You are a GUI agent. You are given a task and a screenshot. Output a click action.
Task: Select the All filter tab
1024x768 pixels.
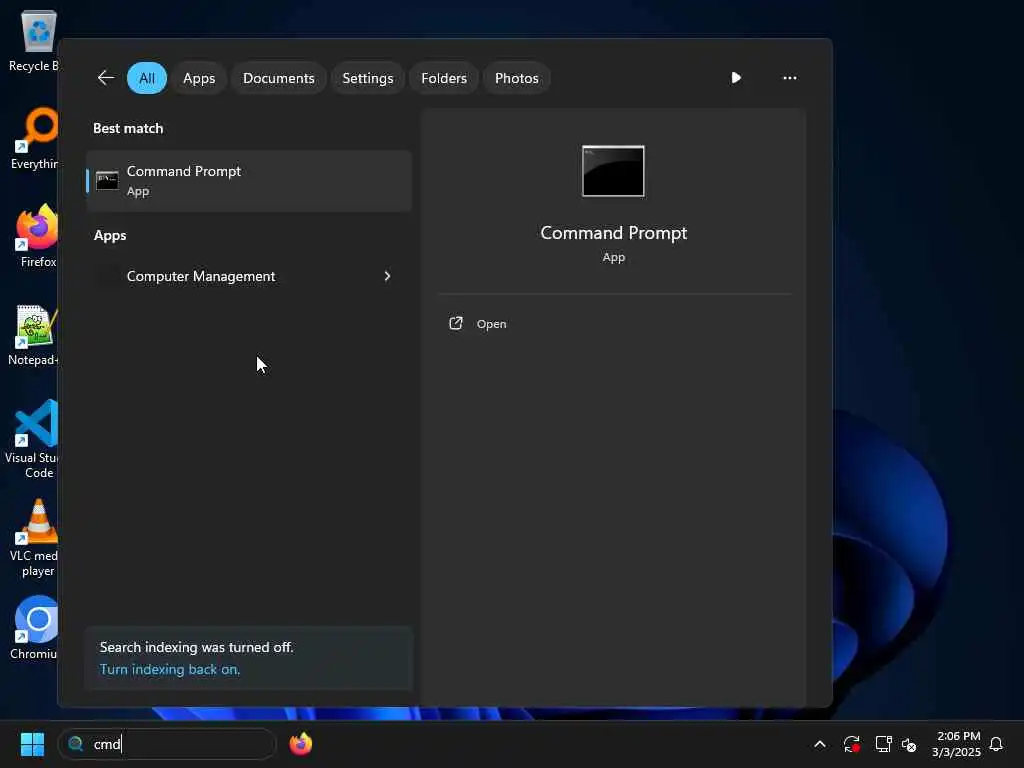click(x=147, y=78)
